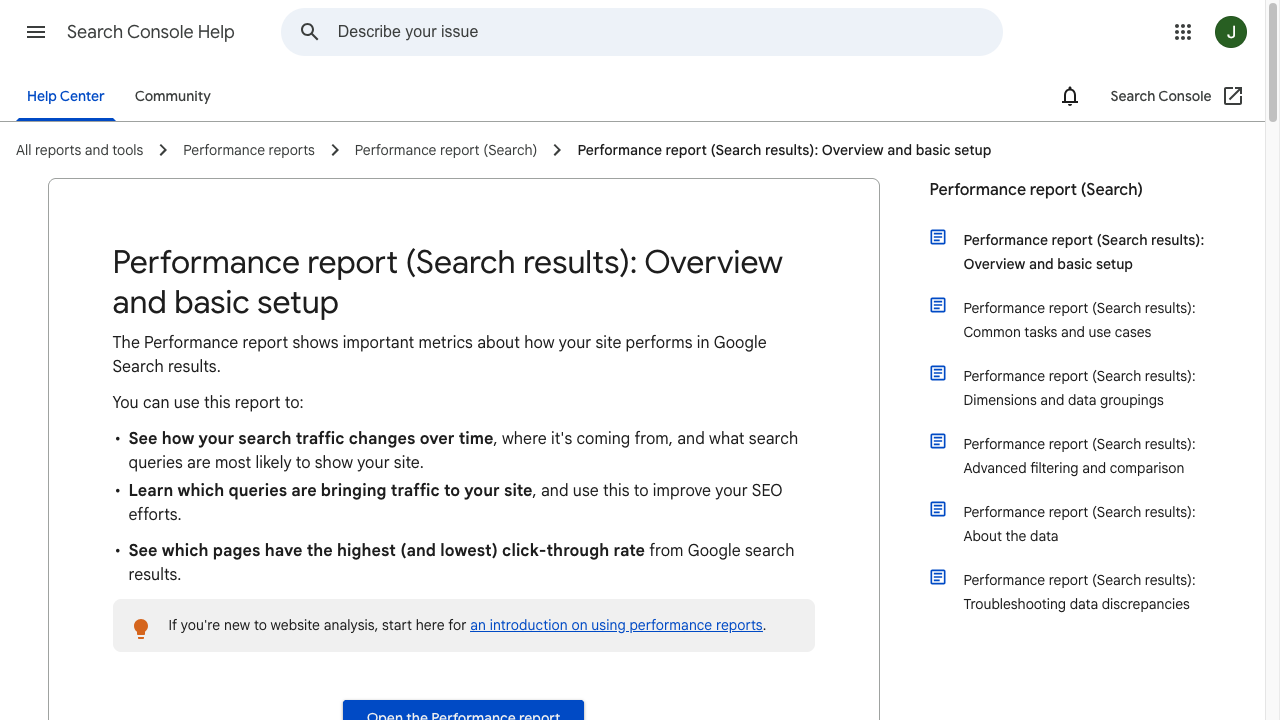Open the account avatar J
The image size is (1280, 720).
tap(1231, 32)
